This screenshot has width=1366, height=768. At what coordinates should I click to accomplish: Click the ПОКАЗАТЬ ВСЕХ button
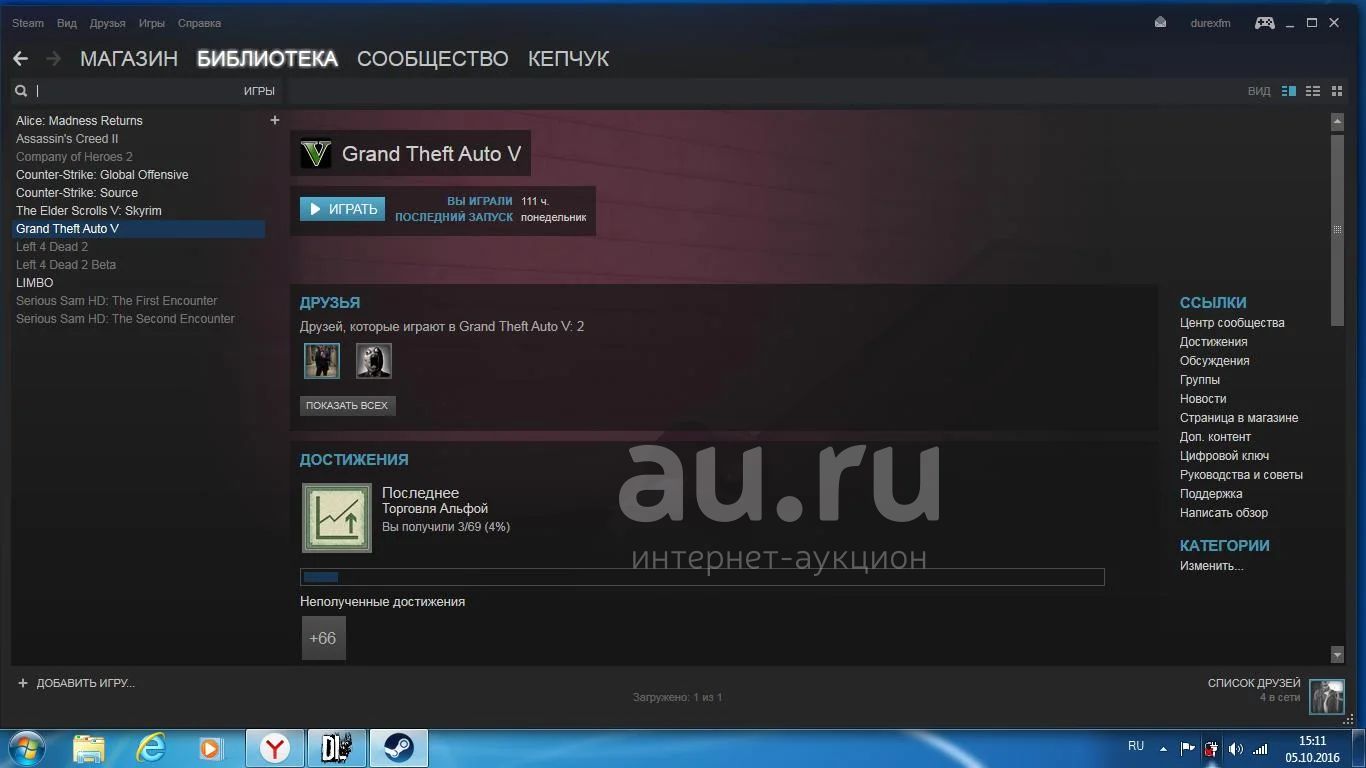point(347,406)
